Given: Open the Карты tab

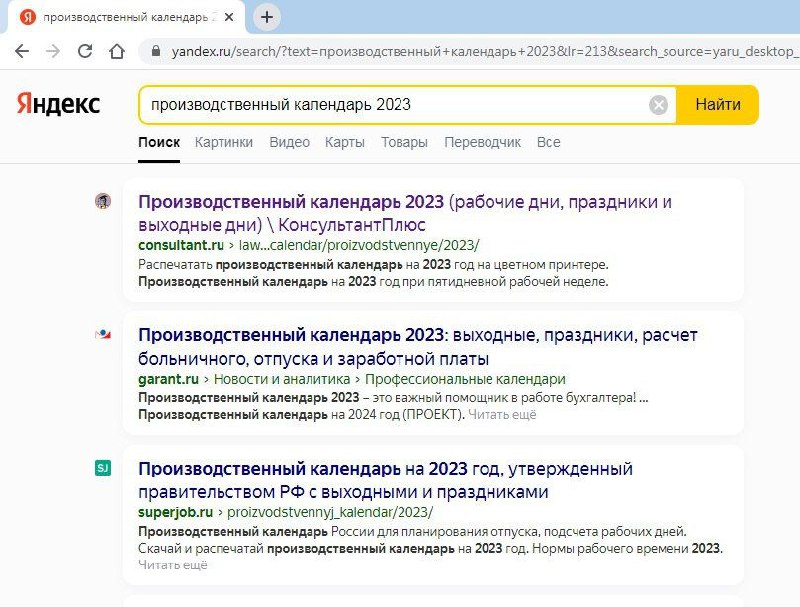Looking at the screenshot, I should tap(344, 142).
